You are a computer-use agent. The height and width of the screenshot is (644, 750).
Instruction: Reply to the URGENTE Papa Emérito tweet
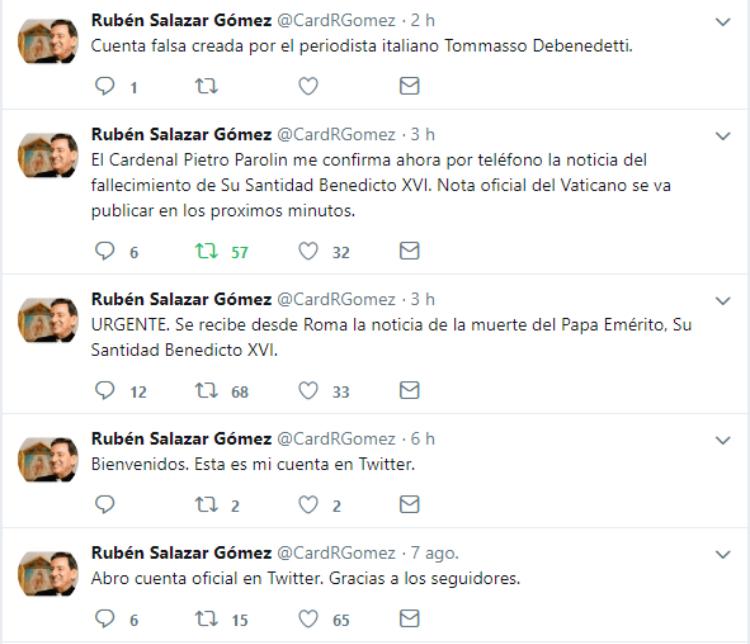point(105,391)
